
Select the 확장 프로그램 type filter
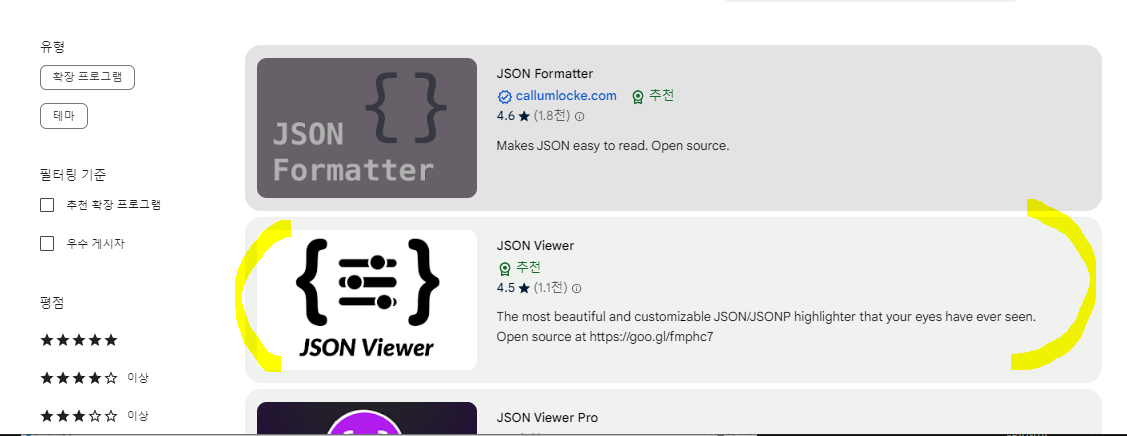click(x=88, y=78)
